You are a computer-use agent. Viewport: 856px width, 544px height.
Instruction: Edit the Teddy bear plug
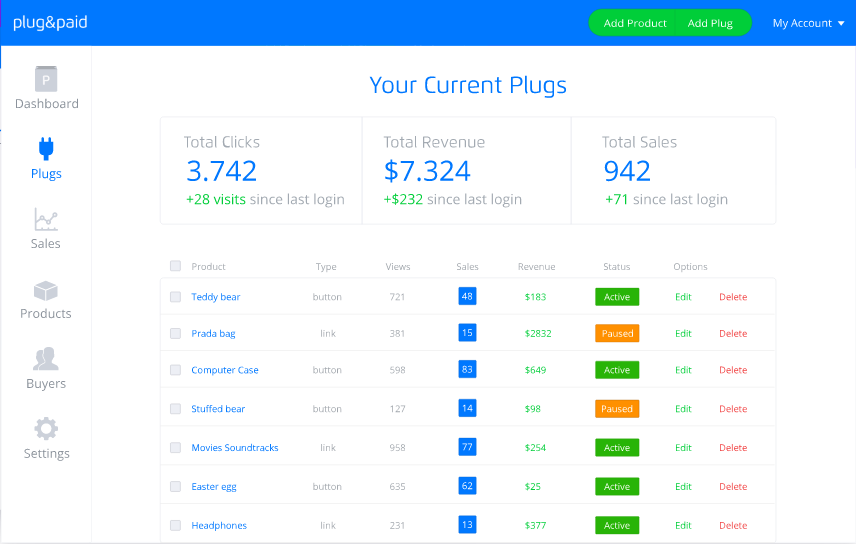point(683,297)
